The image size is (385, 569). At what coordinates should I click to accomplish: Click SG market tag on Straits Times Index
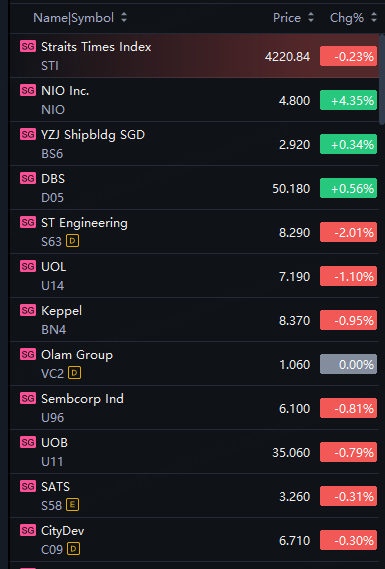pyautogui.click(x=28, y=46)
